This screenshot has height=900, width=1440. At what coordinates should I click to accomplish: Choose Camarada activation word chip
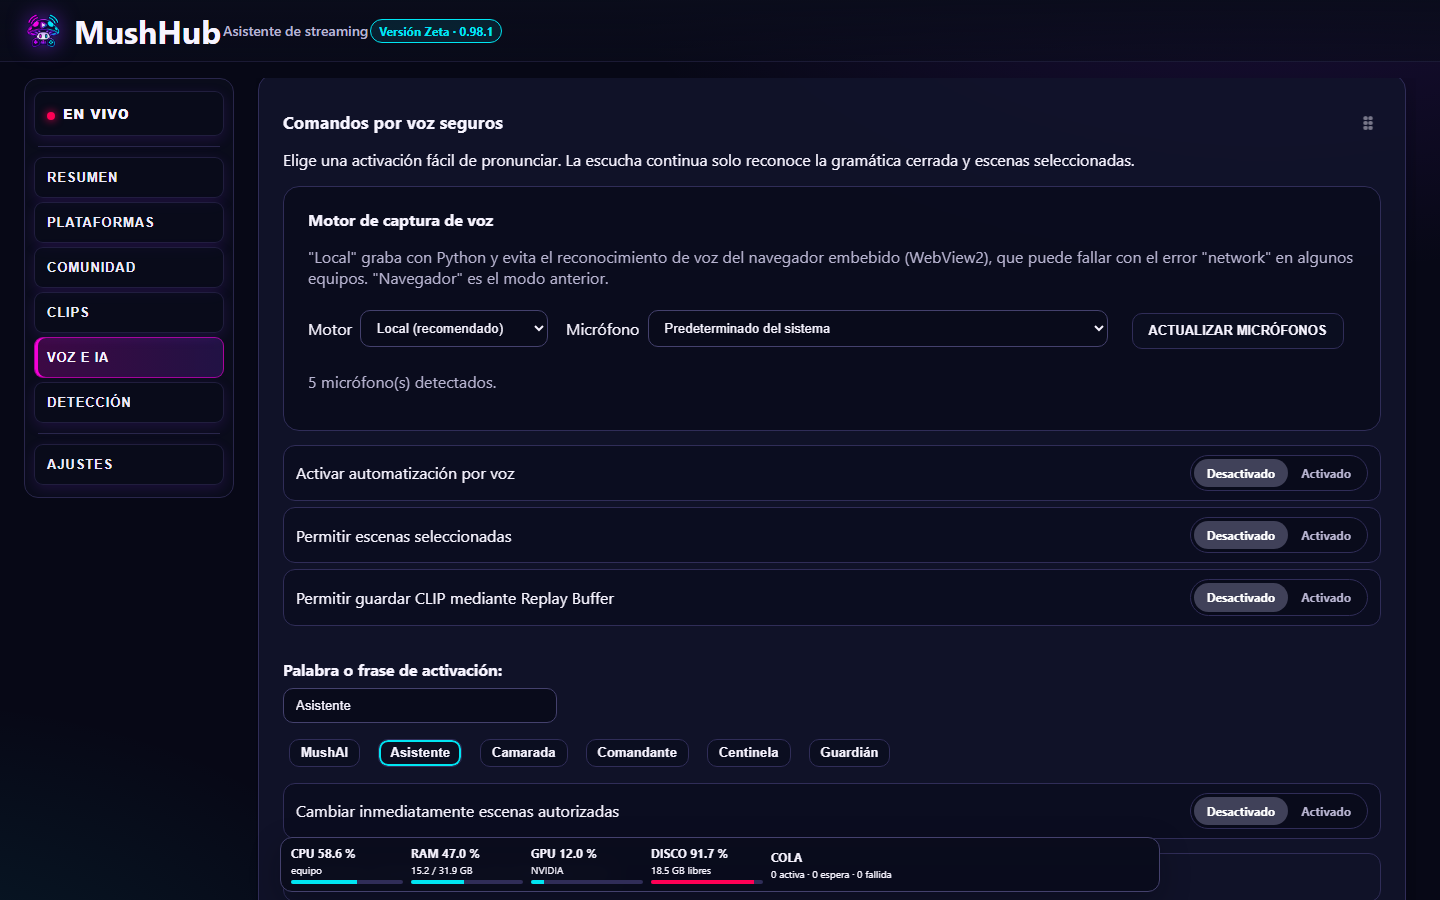[x=523, y=753]
